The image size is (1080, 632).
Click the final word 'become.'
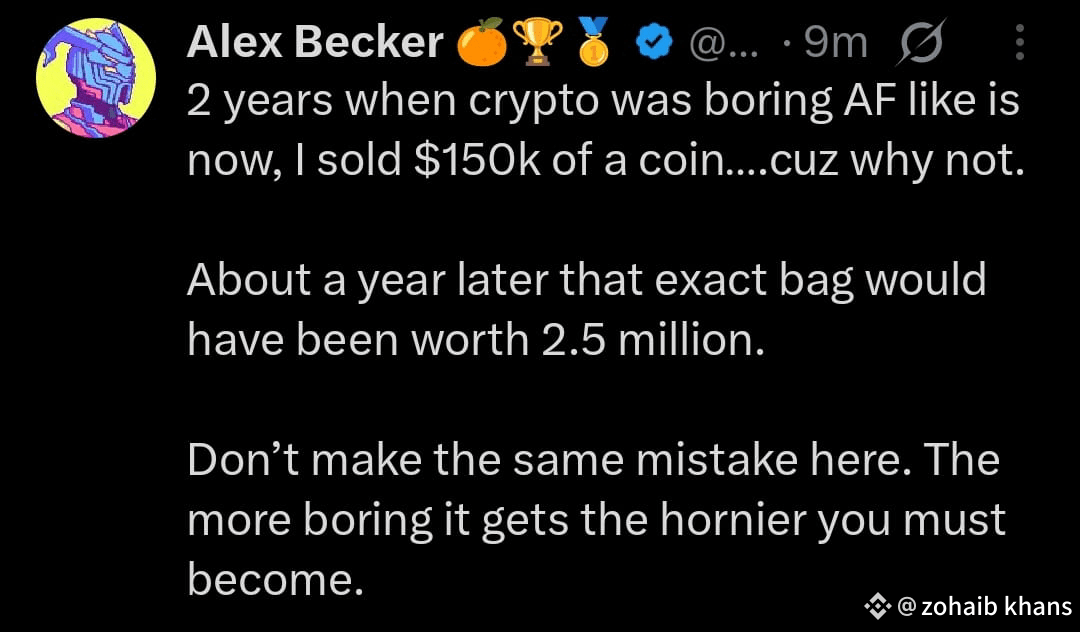pos(275,580)
